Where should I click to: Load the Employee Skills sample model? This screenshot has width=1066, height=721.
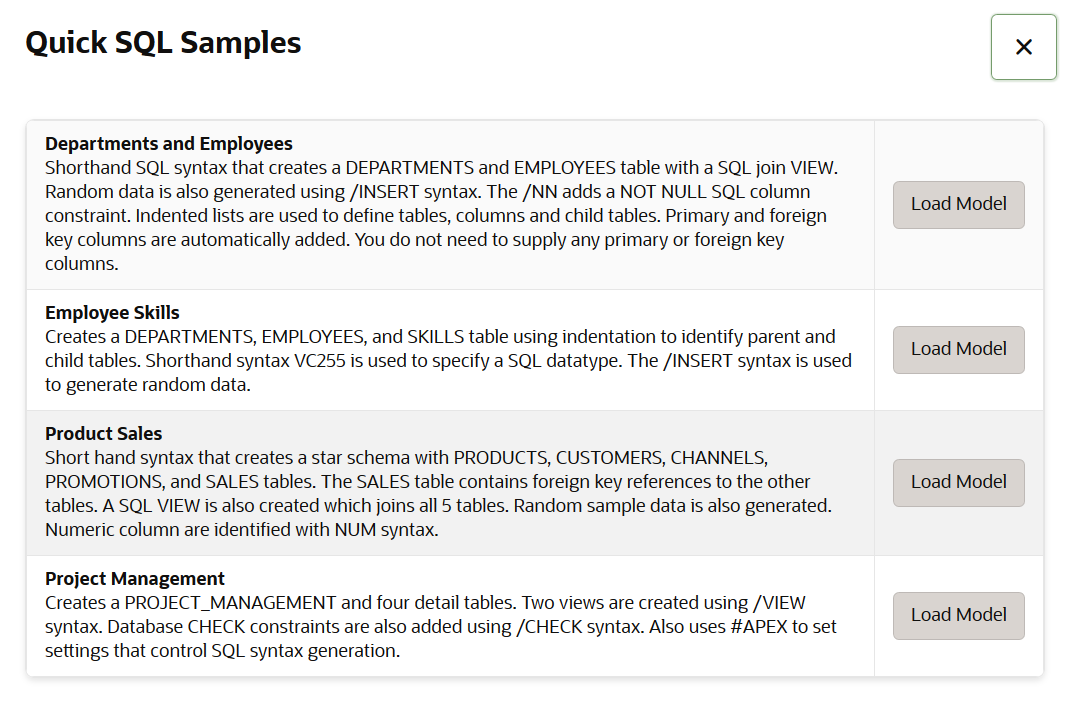(958, 349)
